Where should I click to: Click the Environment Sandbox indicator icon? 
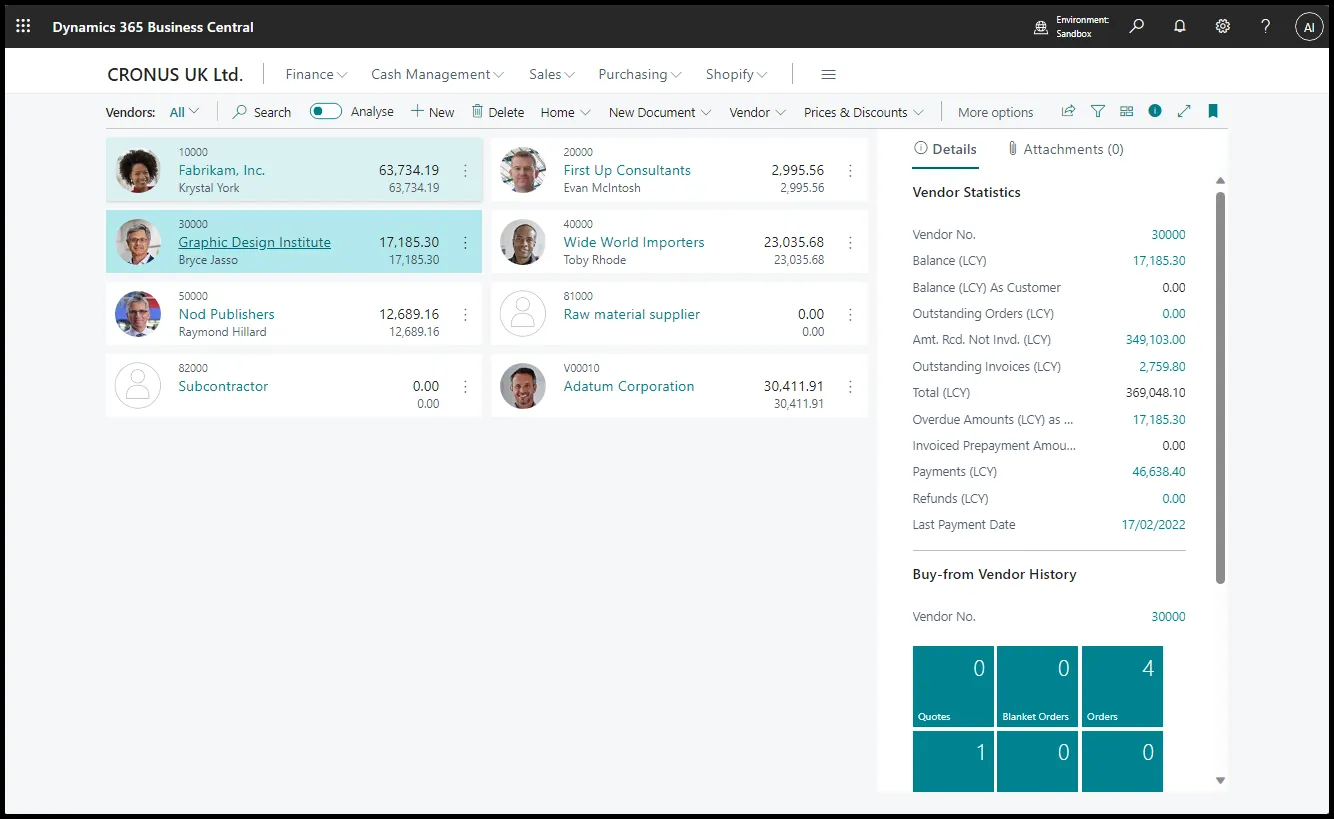[x=1041, y=27]
